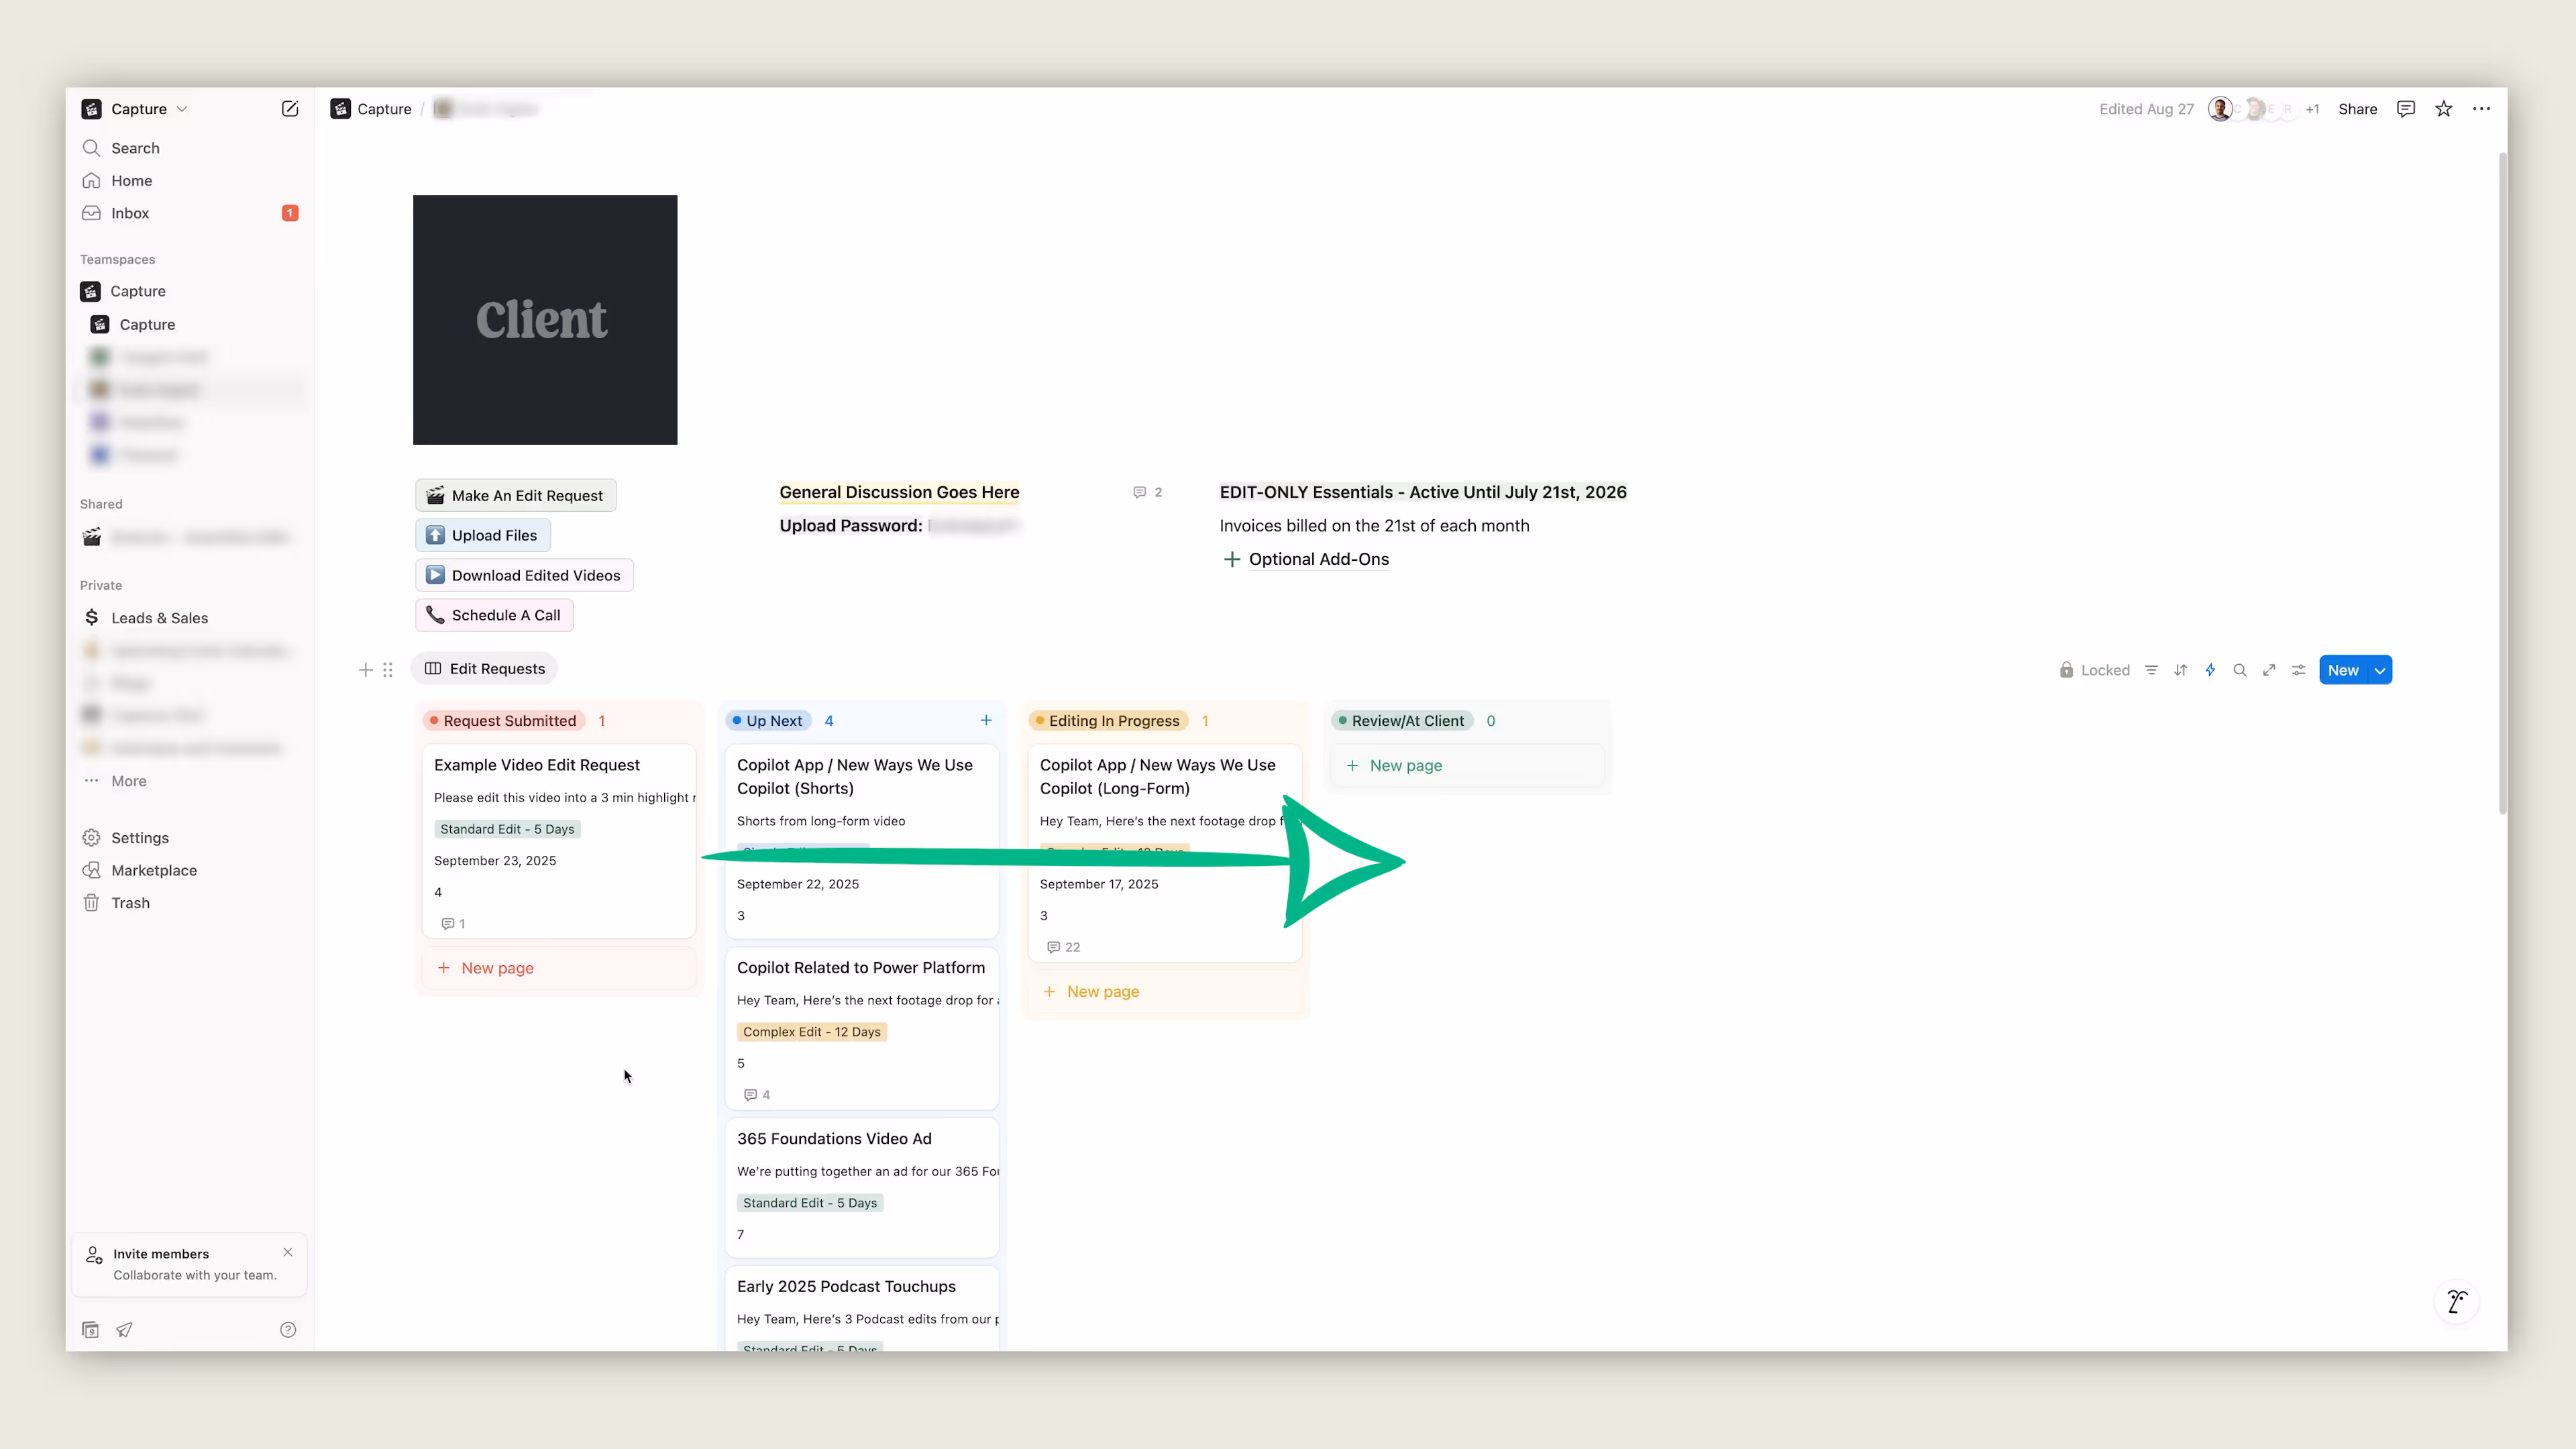Click the Editing In Progress group label

(x=1108, y=721)
